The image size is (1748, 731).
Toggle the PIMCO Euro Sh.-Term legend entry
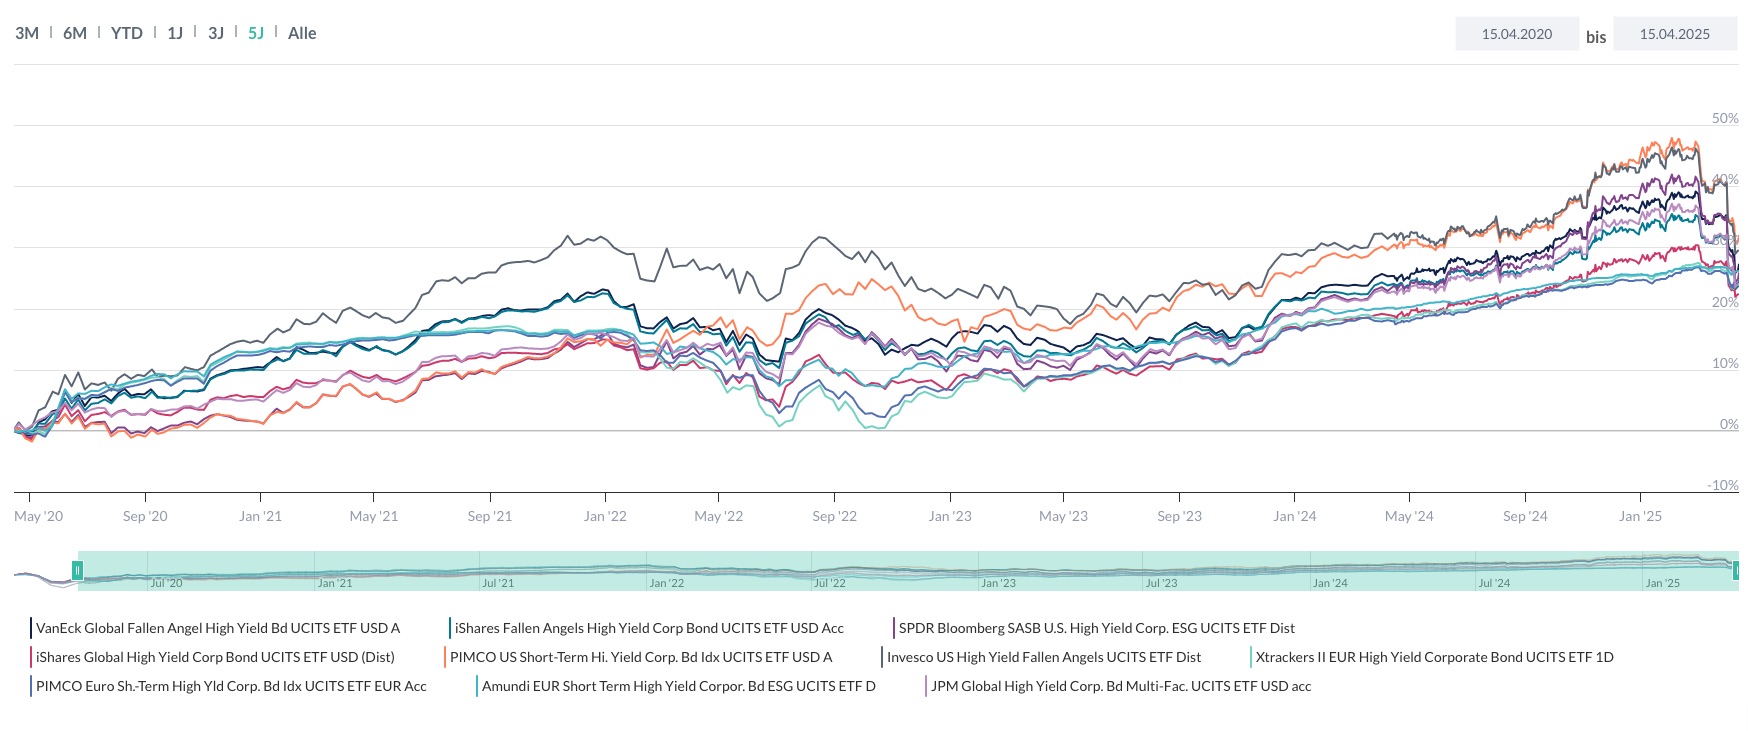click(x=231, y=686)
